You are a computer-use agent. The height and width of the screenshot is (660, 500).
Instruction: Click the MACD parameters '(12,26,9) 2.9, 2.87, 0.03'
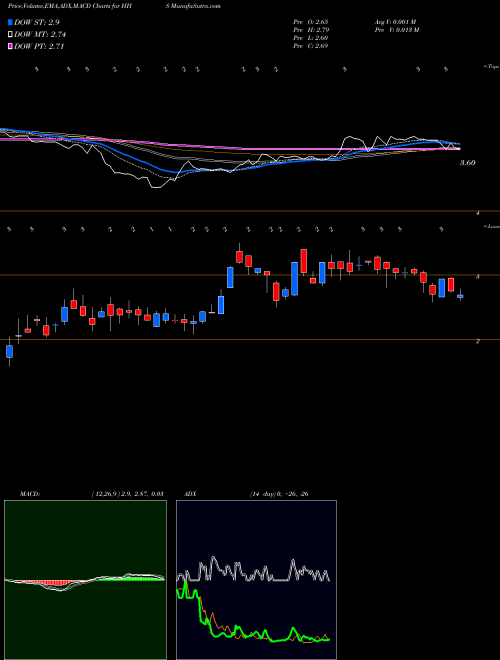(x=128, y=493)
